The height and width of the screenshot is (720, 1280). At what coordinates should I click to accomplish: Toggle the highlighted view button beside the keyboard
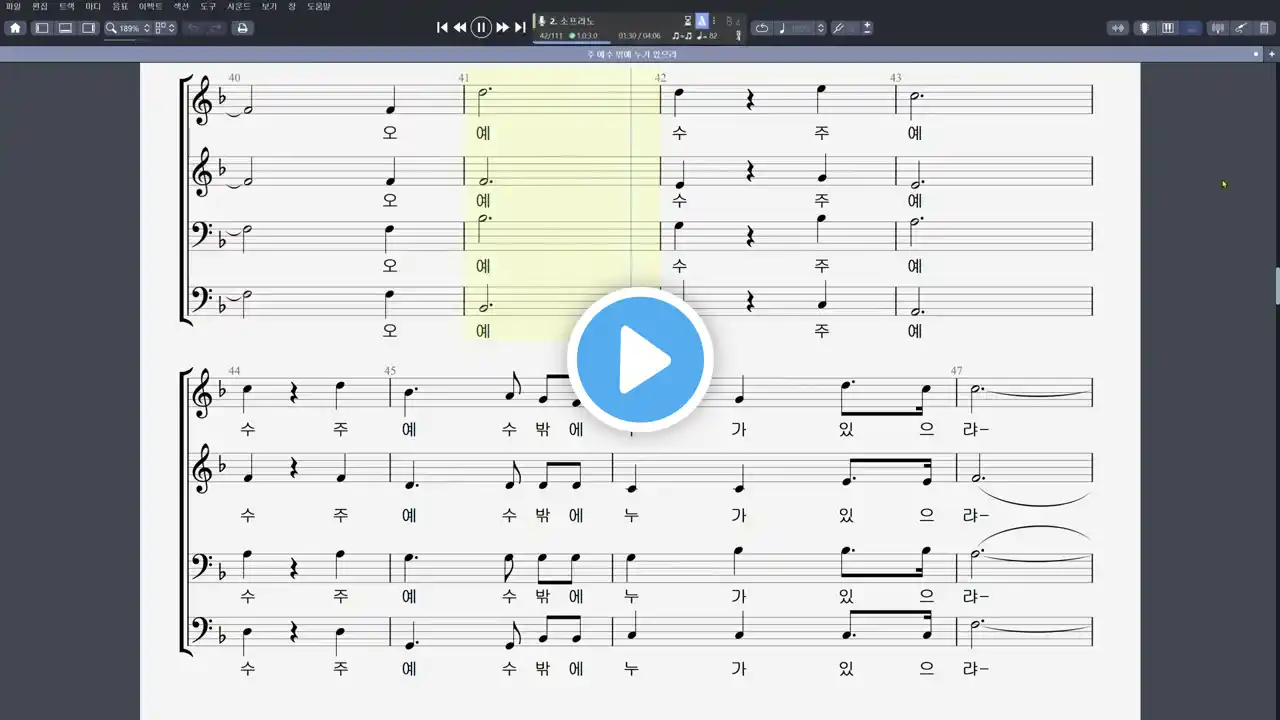click(x=1190, y=28)
